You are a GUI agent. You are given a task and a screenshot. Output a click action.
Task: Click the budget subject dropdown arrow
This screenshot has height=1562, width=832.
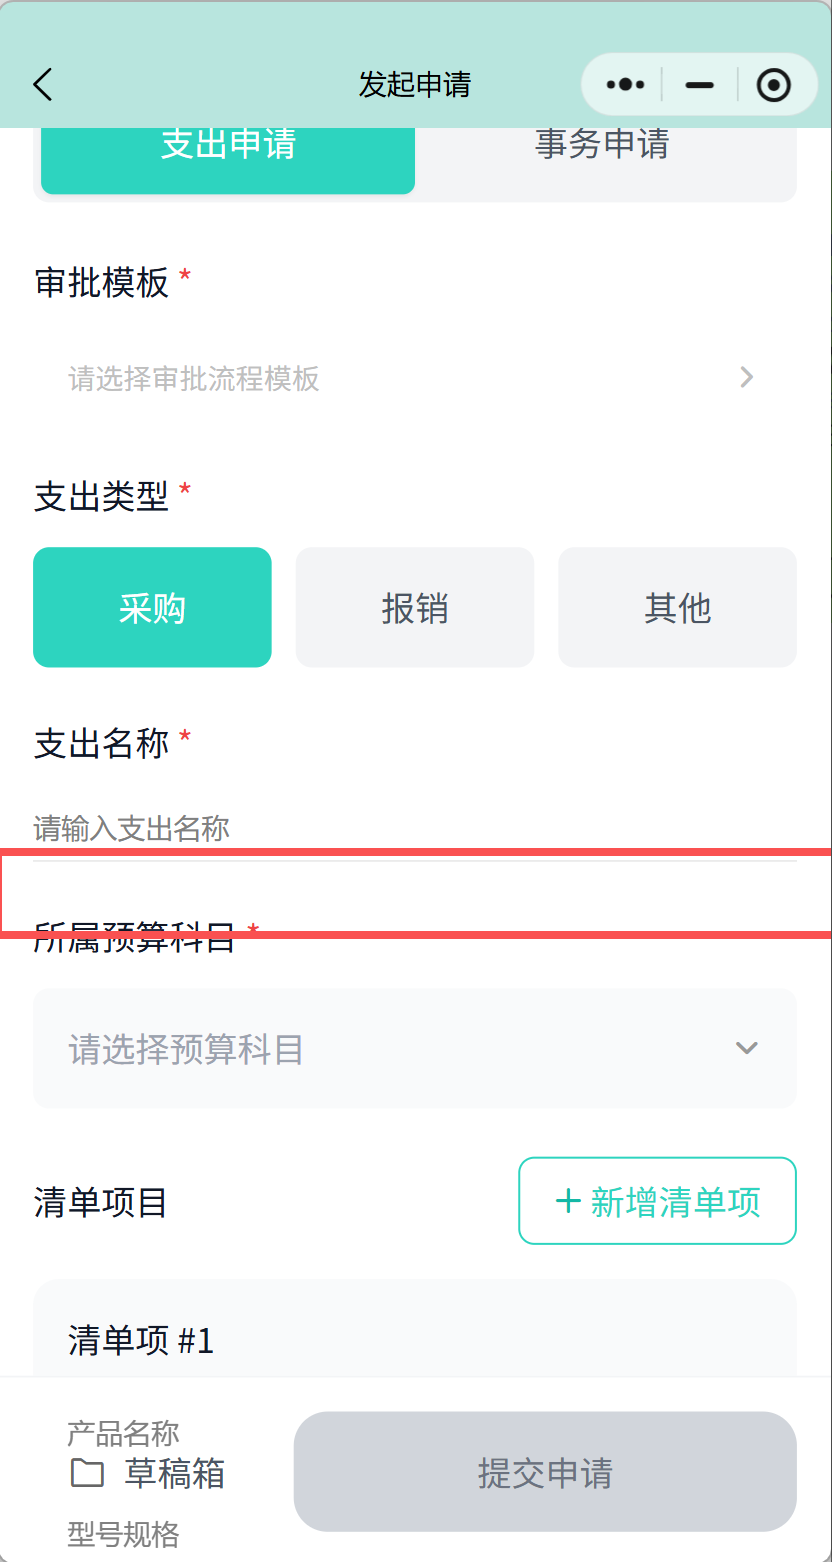746,1048
